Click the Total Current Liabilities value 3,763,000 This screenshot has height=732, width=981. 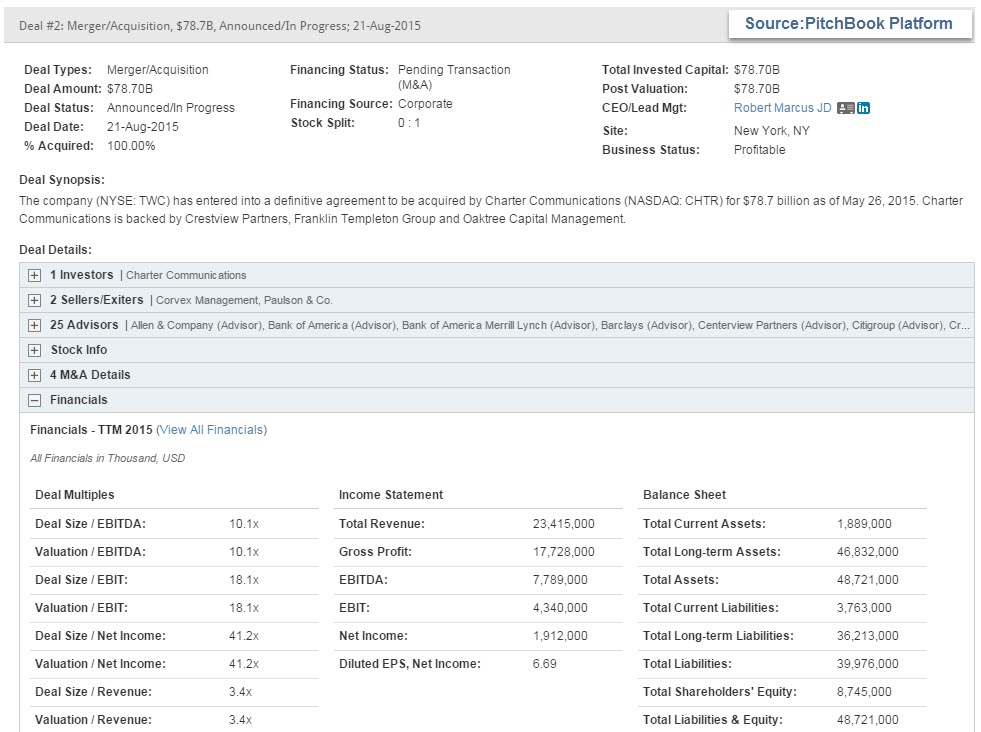(x=864, y=607)
